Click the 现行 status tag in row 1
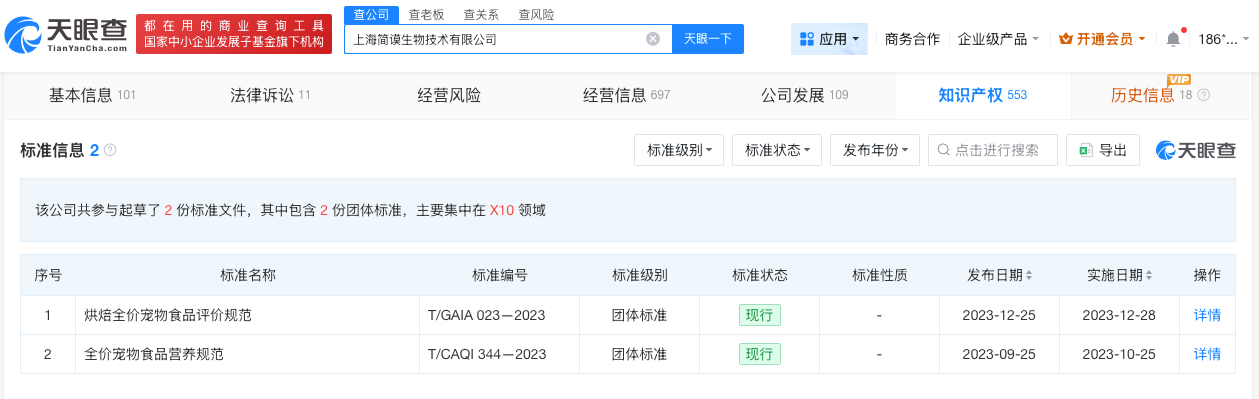This screenshot has height=399, width=1259. [x=760, y=315]
